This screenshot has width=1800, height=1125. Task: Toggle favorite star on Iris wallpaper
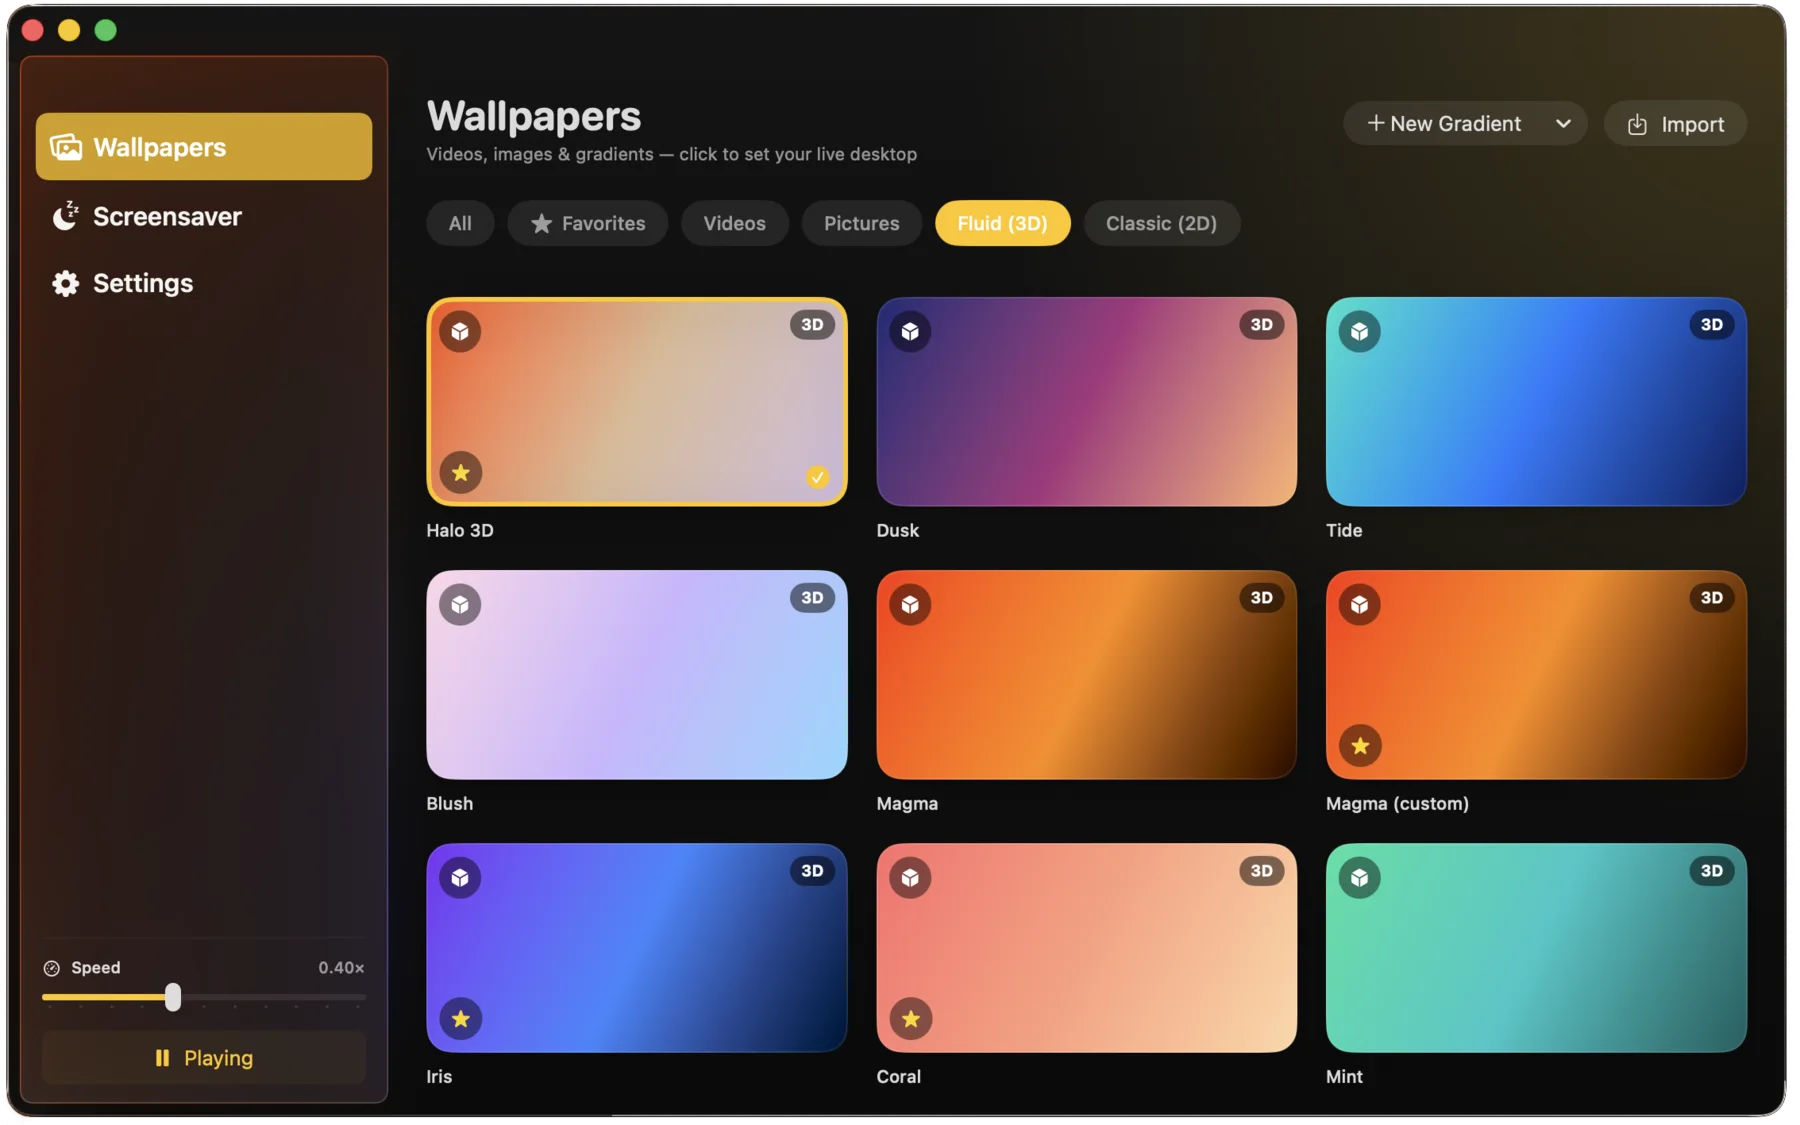coord(461,1018)
